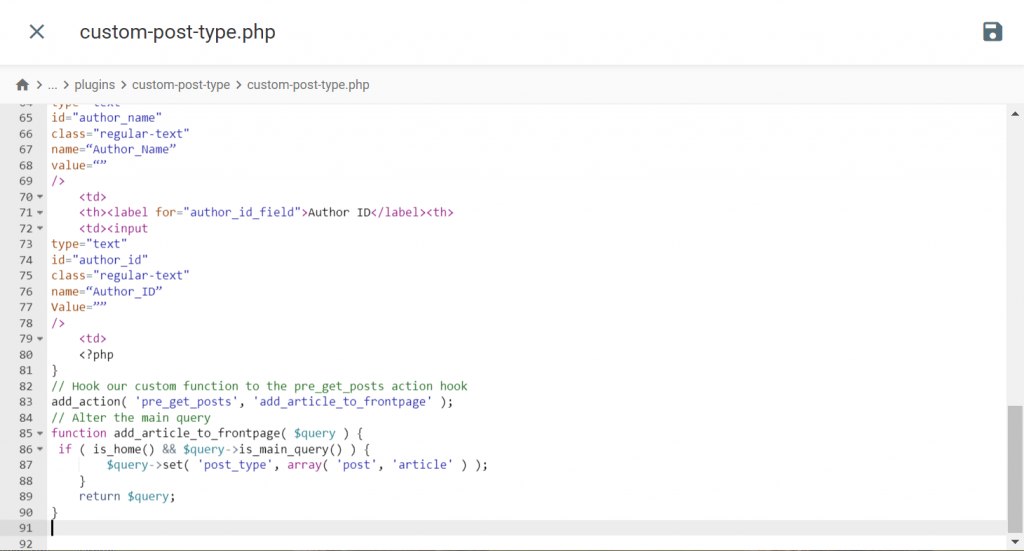Click the 'Alter the main query' comment line
The image size is (1024, 551).
(x=131, y=417)
